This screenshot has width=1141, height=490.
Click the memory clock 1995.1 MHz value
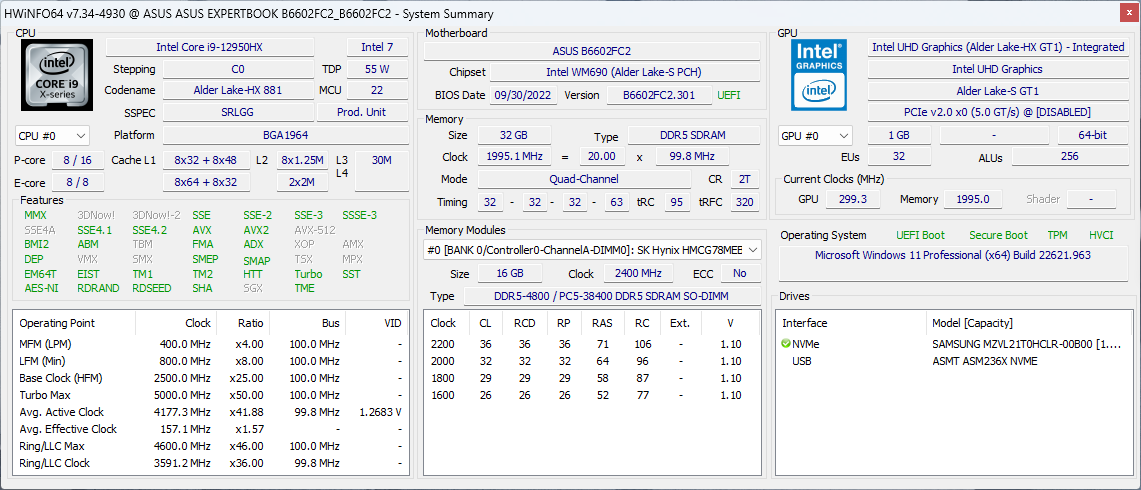[x=514, y=157]
